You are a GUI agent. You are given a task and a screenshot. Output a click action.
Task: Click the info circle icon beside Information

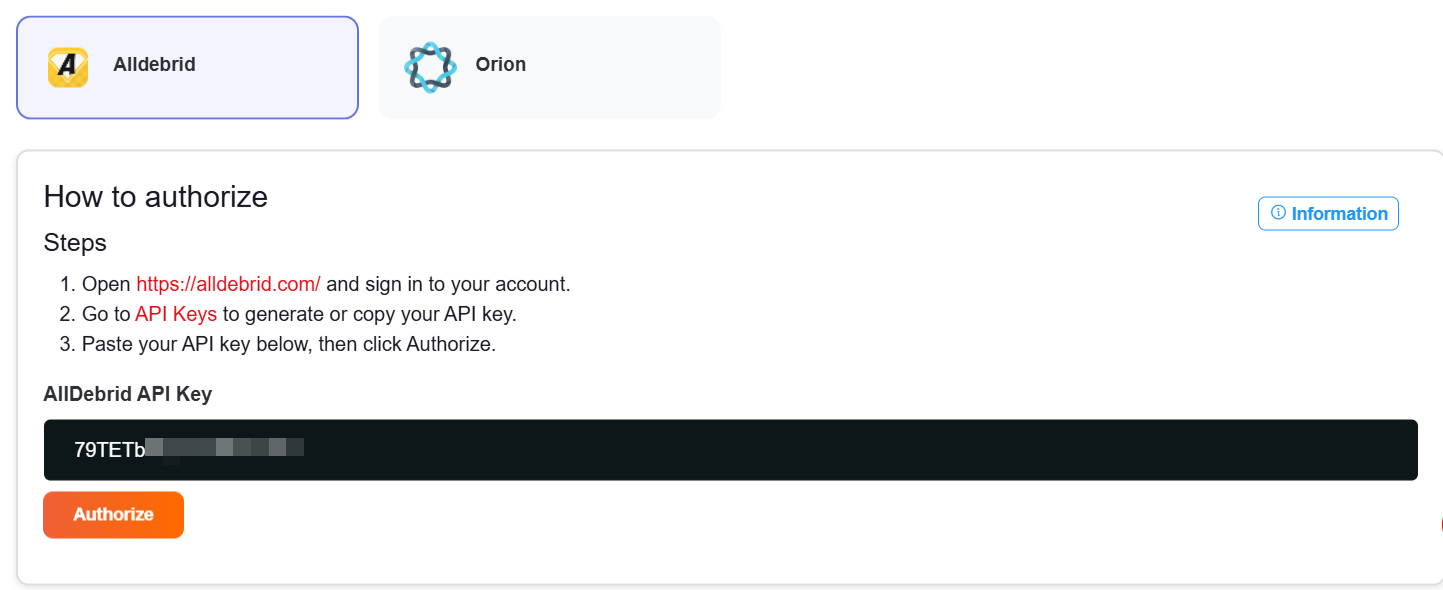coord(1278,213)
